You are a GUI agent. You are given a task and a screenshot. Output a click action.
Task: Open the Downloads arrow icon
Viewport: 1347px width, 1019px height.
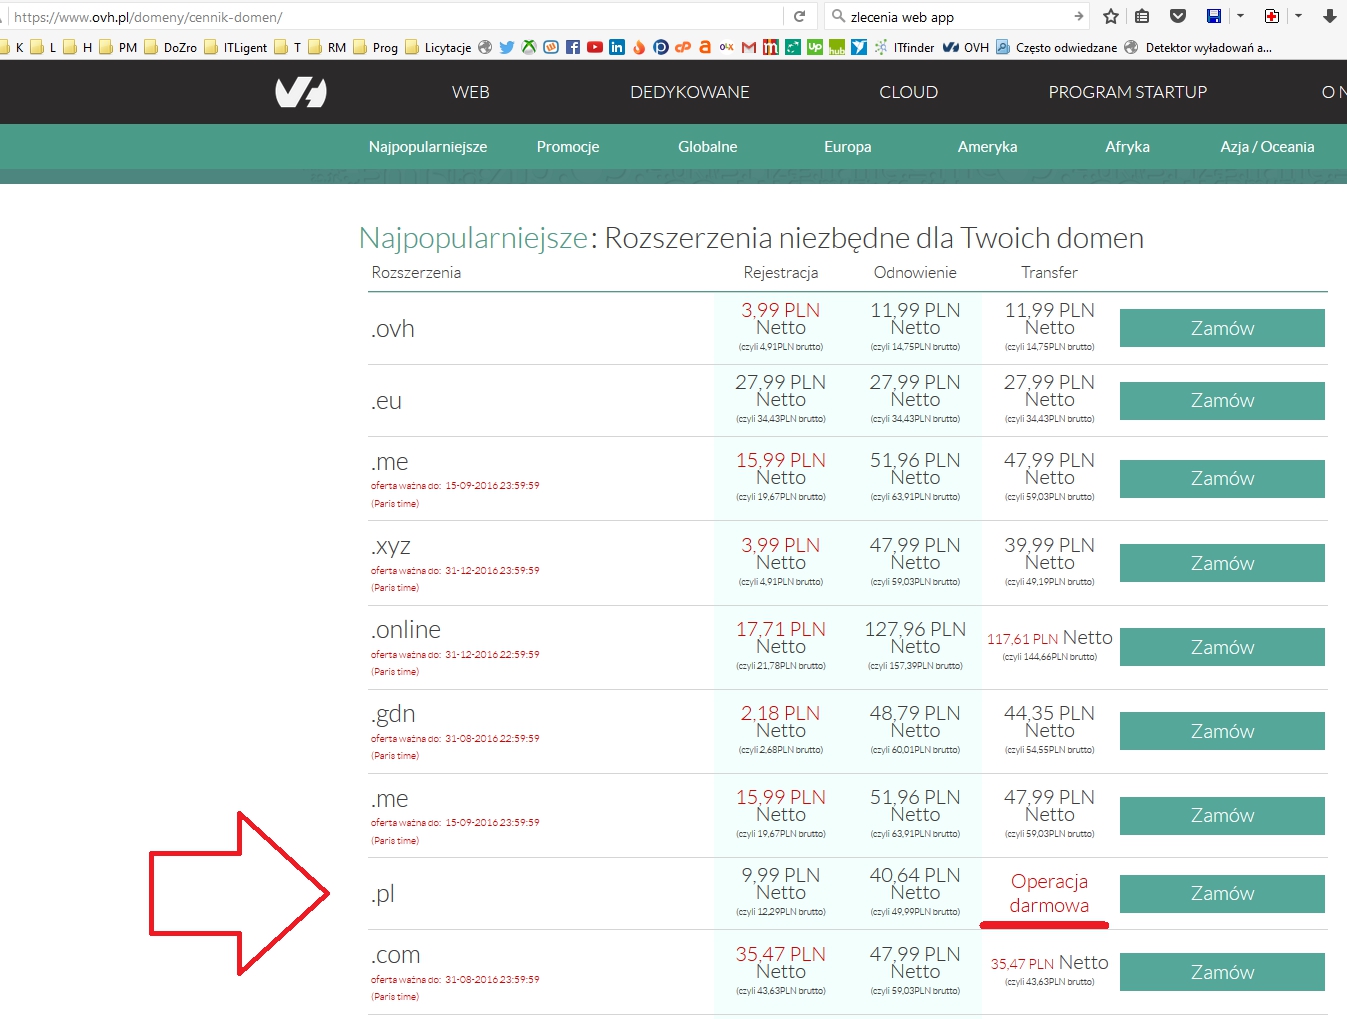(1329, 16)
